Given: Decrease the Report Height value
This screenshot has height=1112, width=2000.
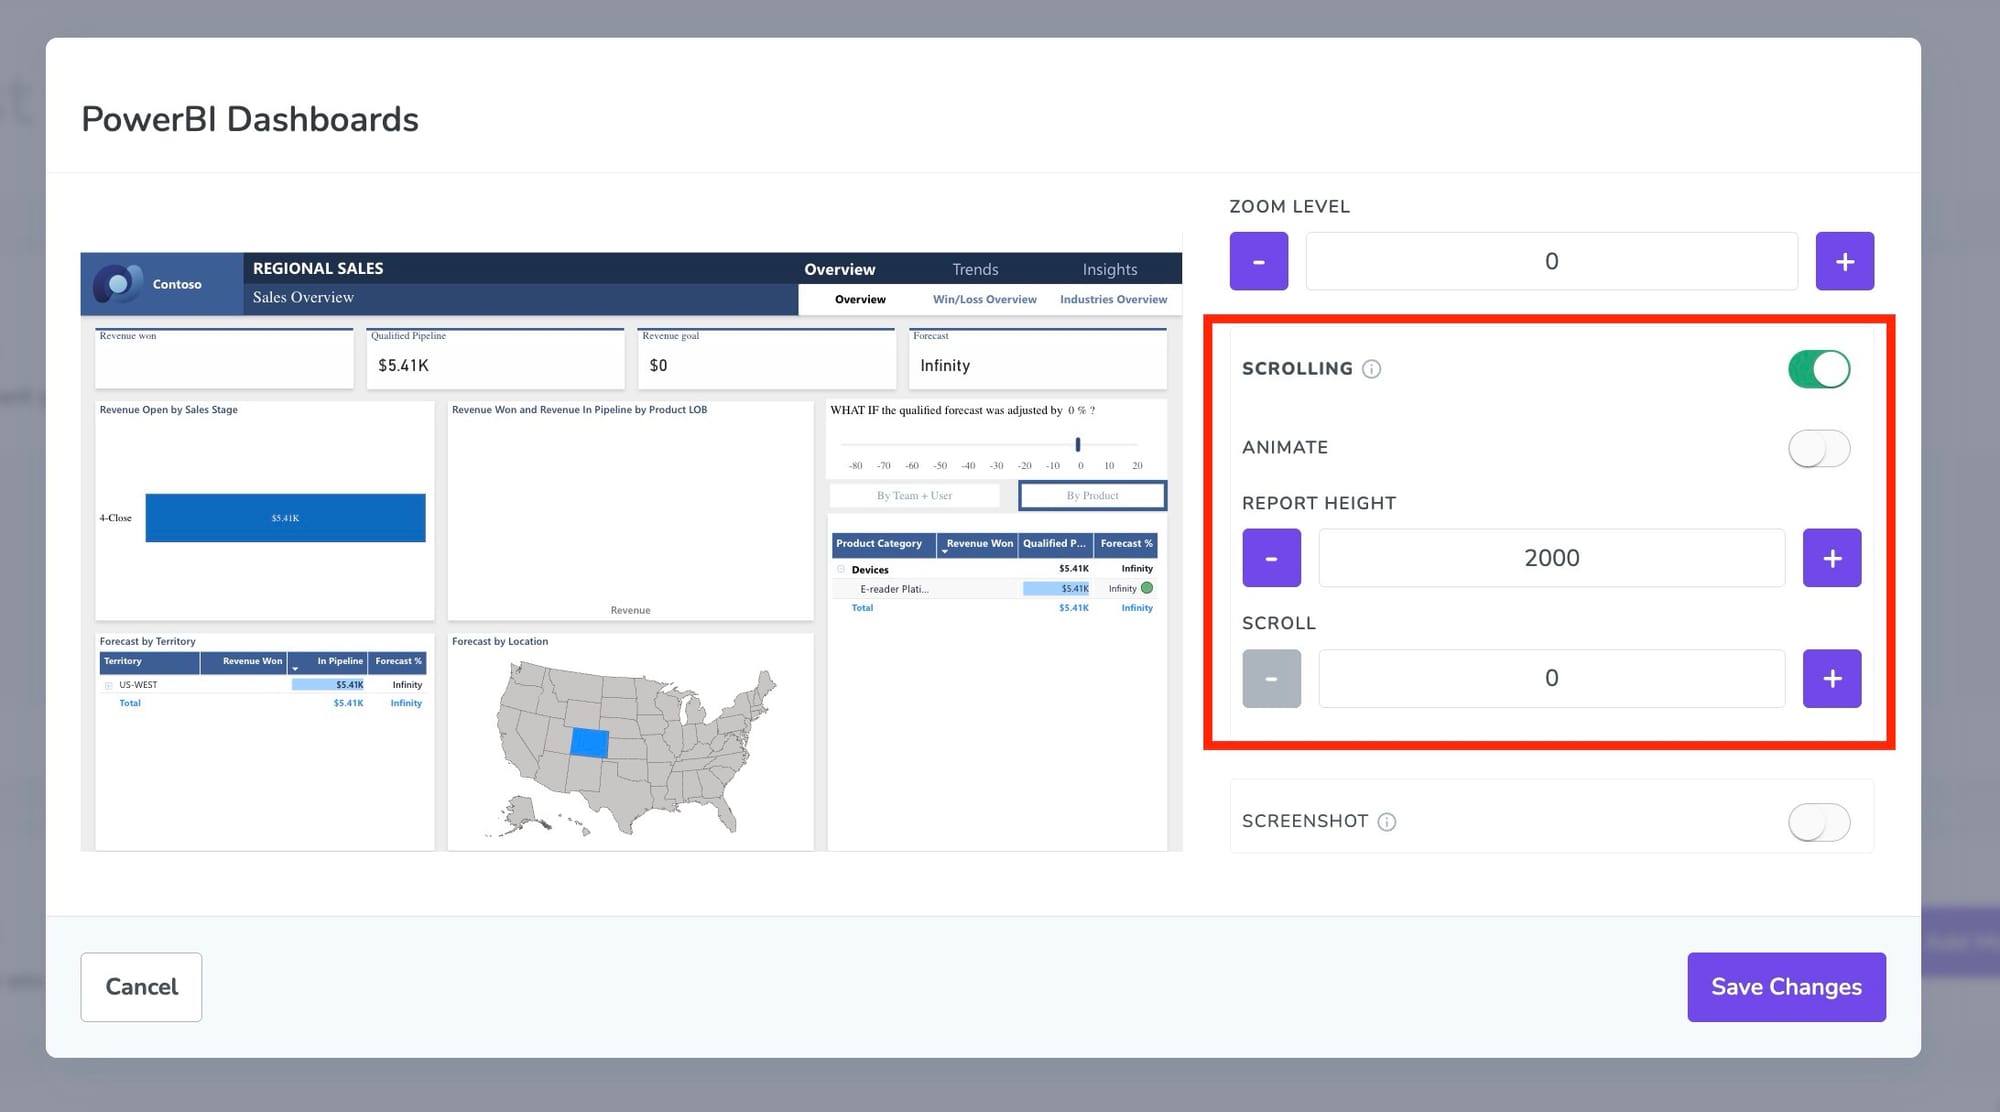Looking at the screenshot, I should click(1271, 558).
